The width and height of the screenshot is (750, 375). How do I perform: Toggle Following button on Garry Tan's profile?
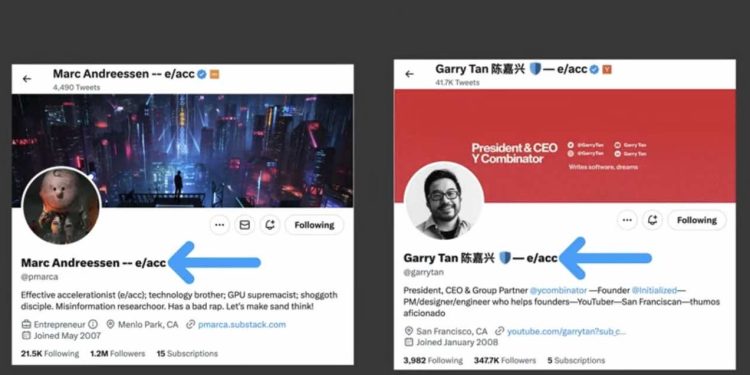[696, 220]
